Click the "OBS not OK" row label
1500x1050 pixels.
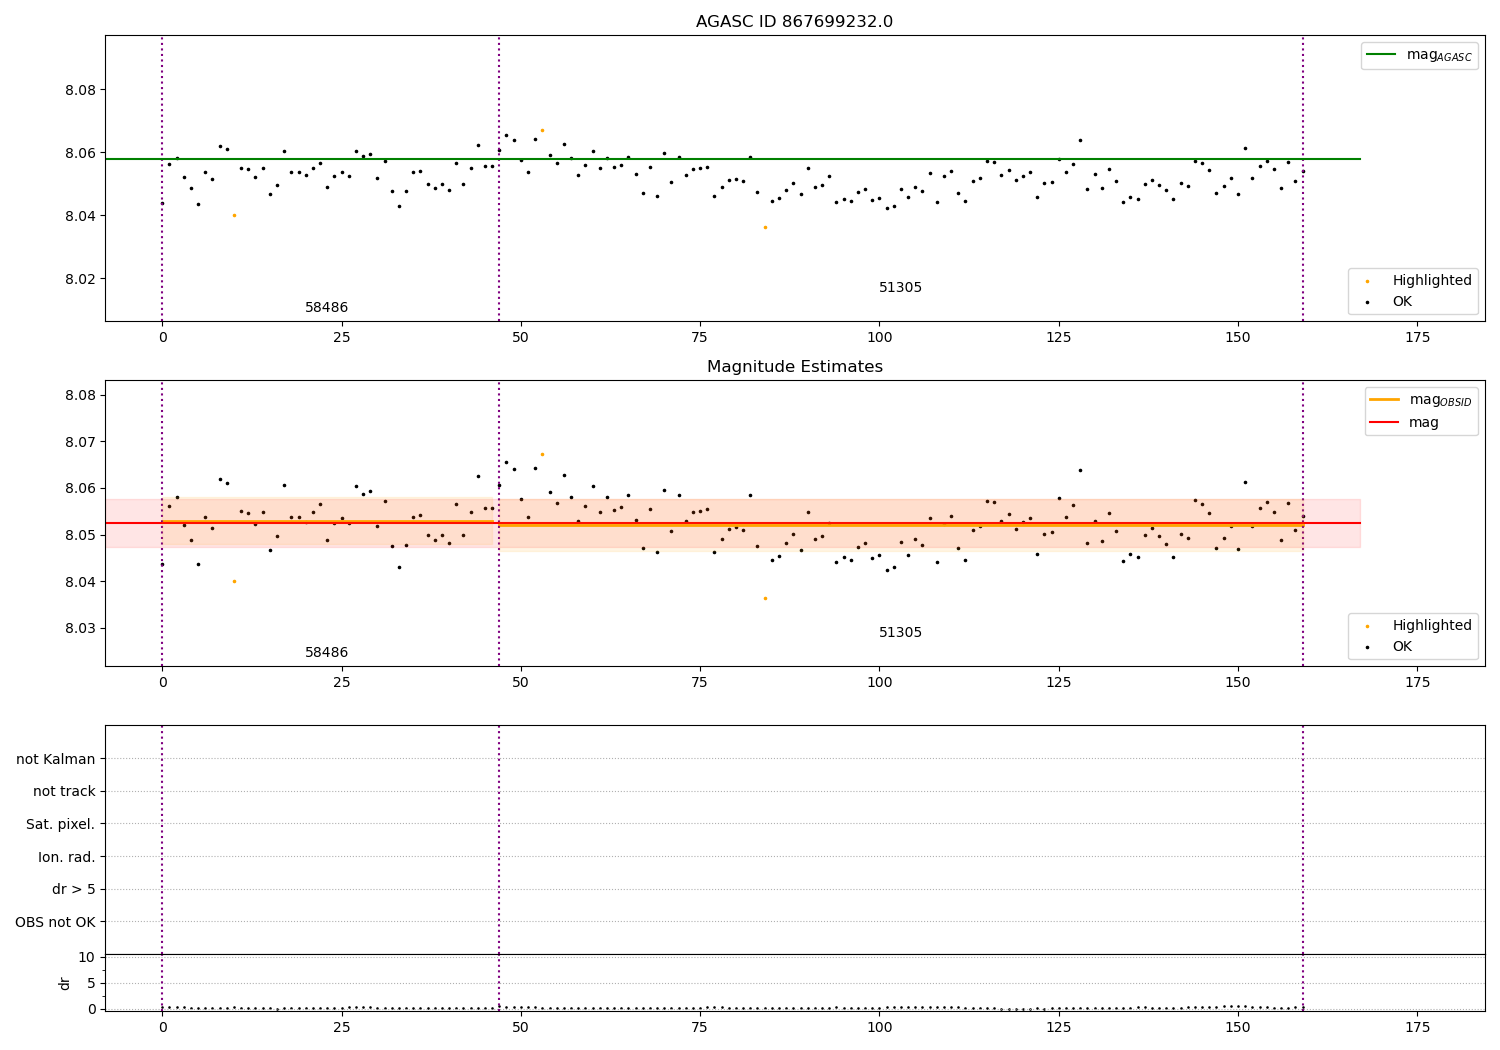pyautogui.click(x=55, y=922)
